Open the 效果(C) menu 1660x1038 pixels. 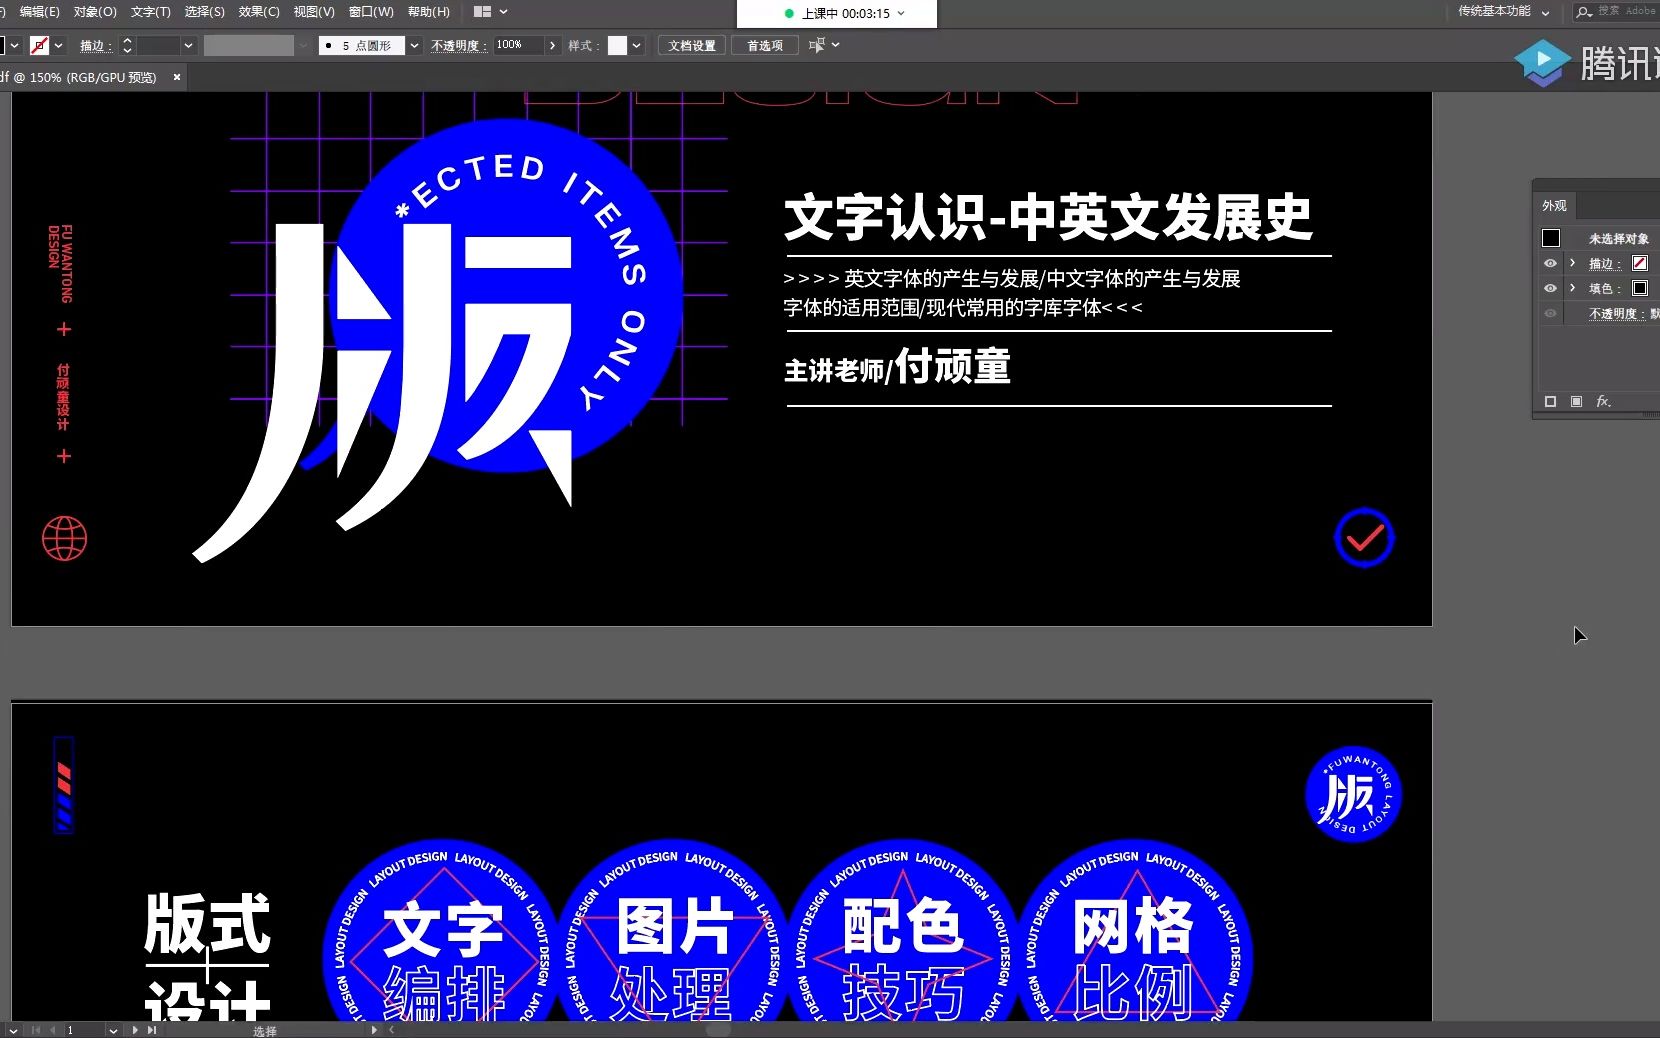click(x=259, y=12)
